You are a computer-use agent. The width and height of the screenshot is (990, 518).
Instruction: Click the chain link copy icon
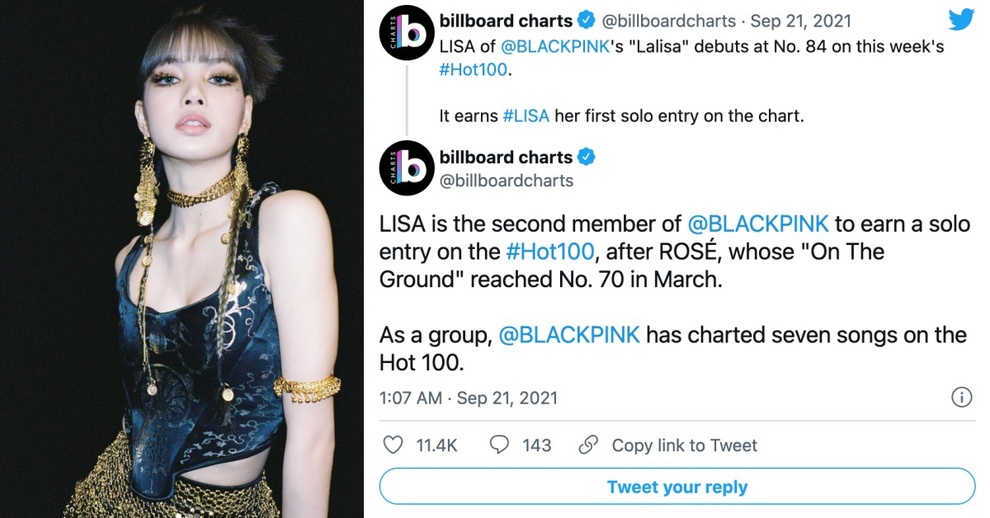(x=588, y=445)
